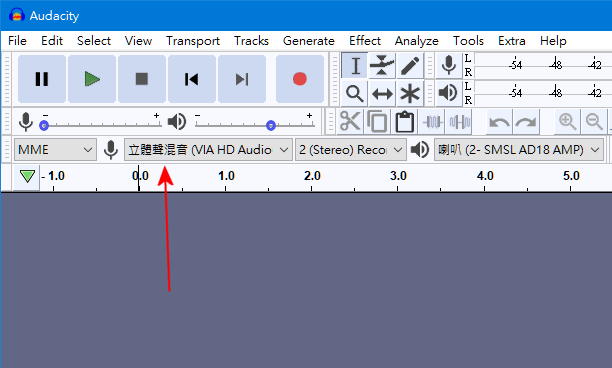The height and width of the screenshot is (368, 612).
Task: Pick the Multi-Tool asterisk icon
Action: click(410, 94)
